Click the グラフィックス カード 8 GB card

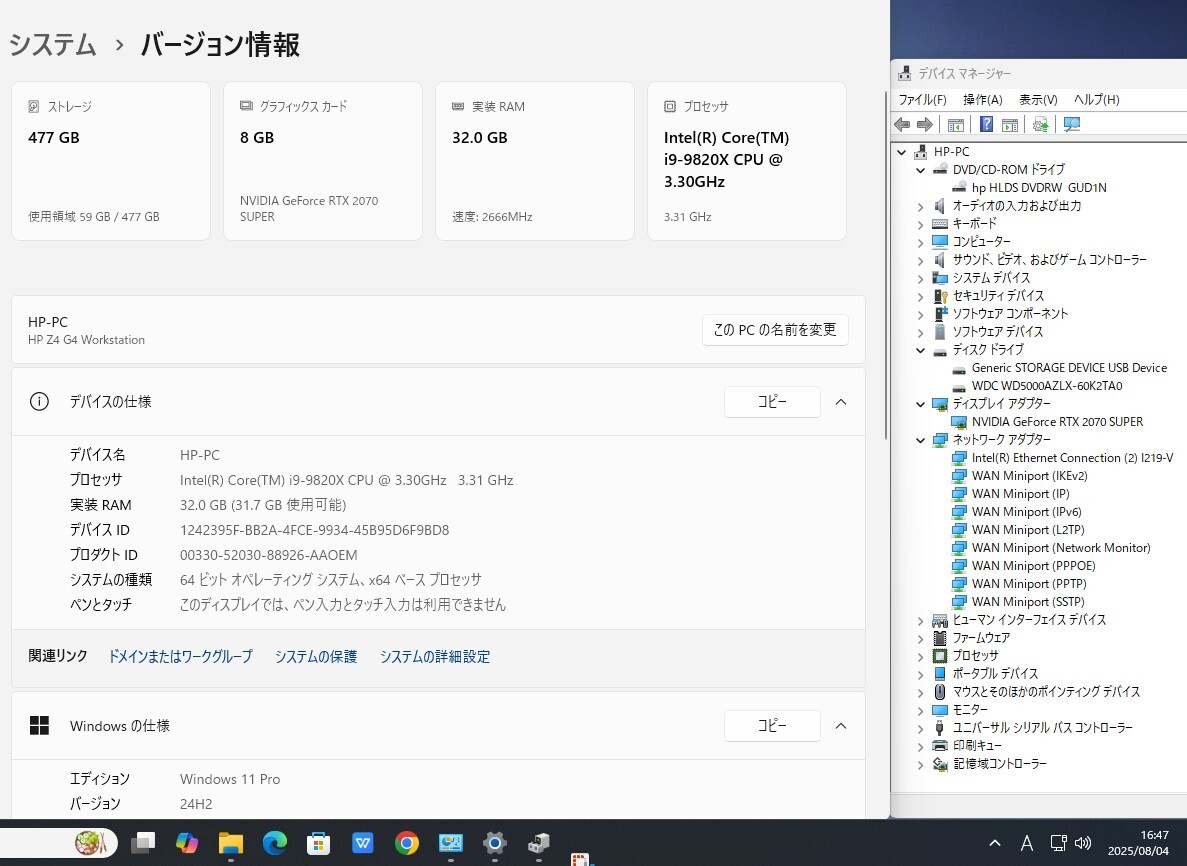(322, 161)
